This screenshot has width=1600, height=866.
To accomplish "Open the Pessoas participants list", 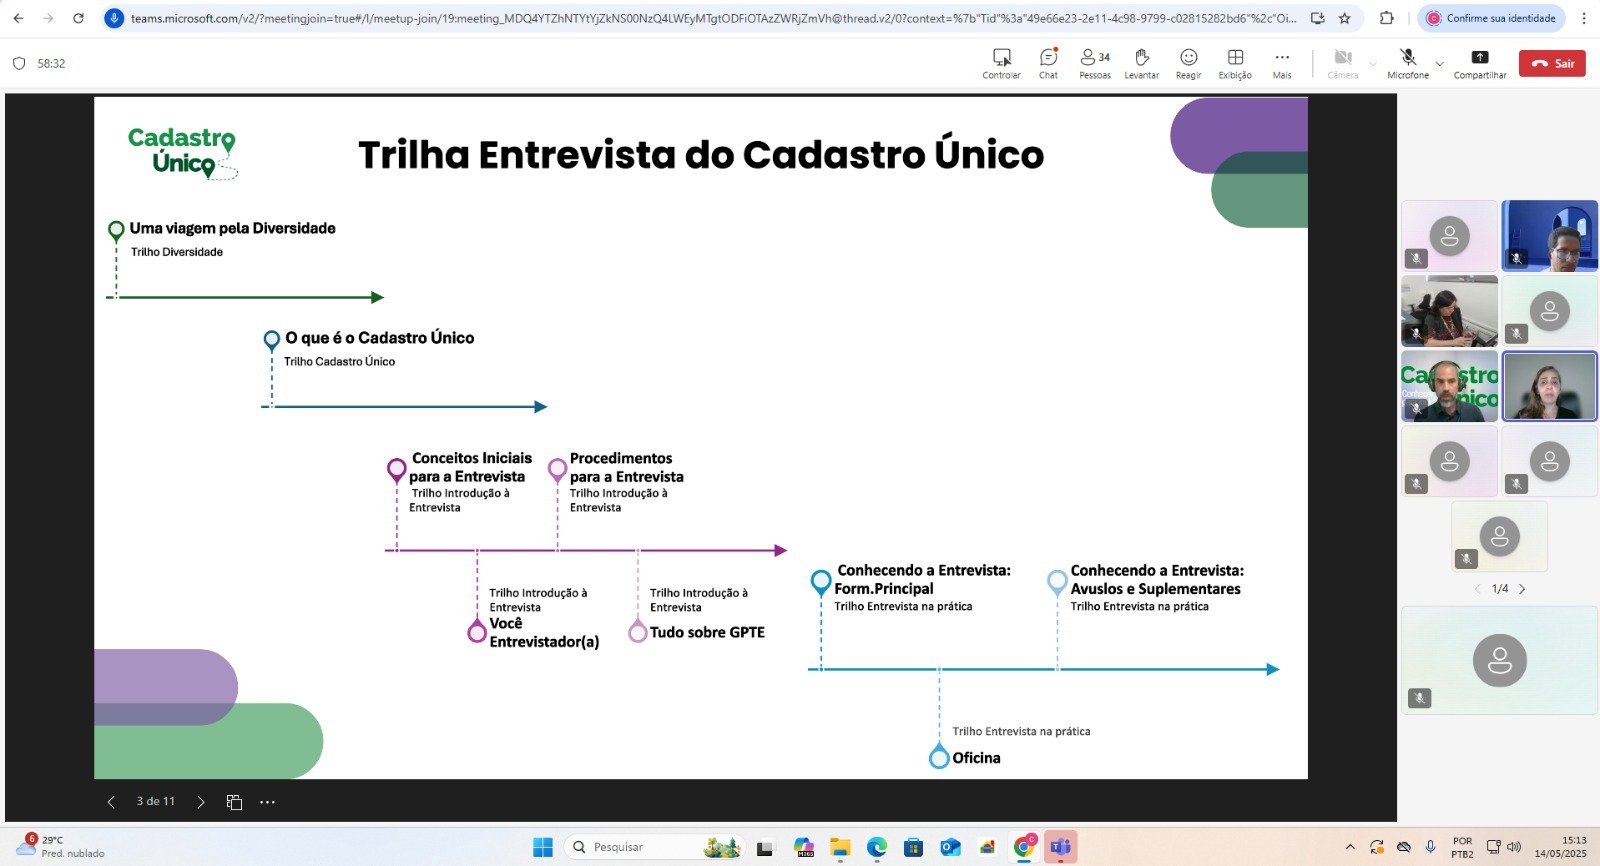I will tap(1095, 63).
